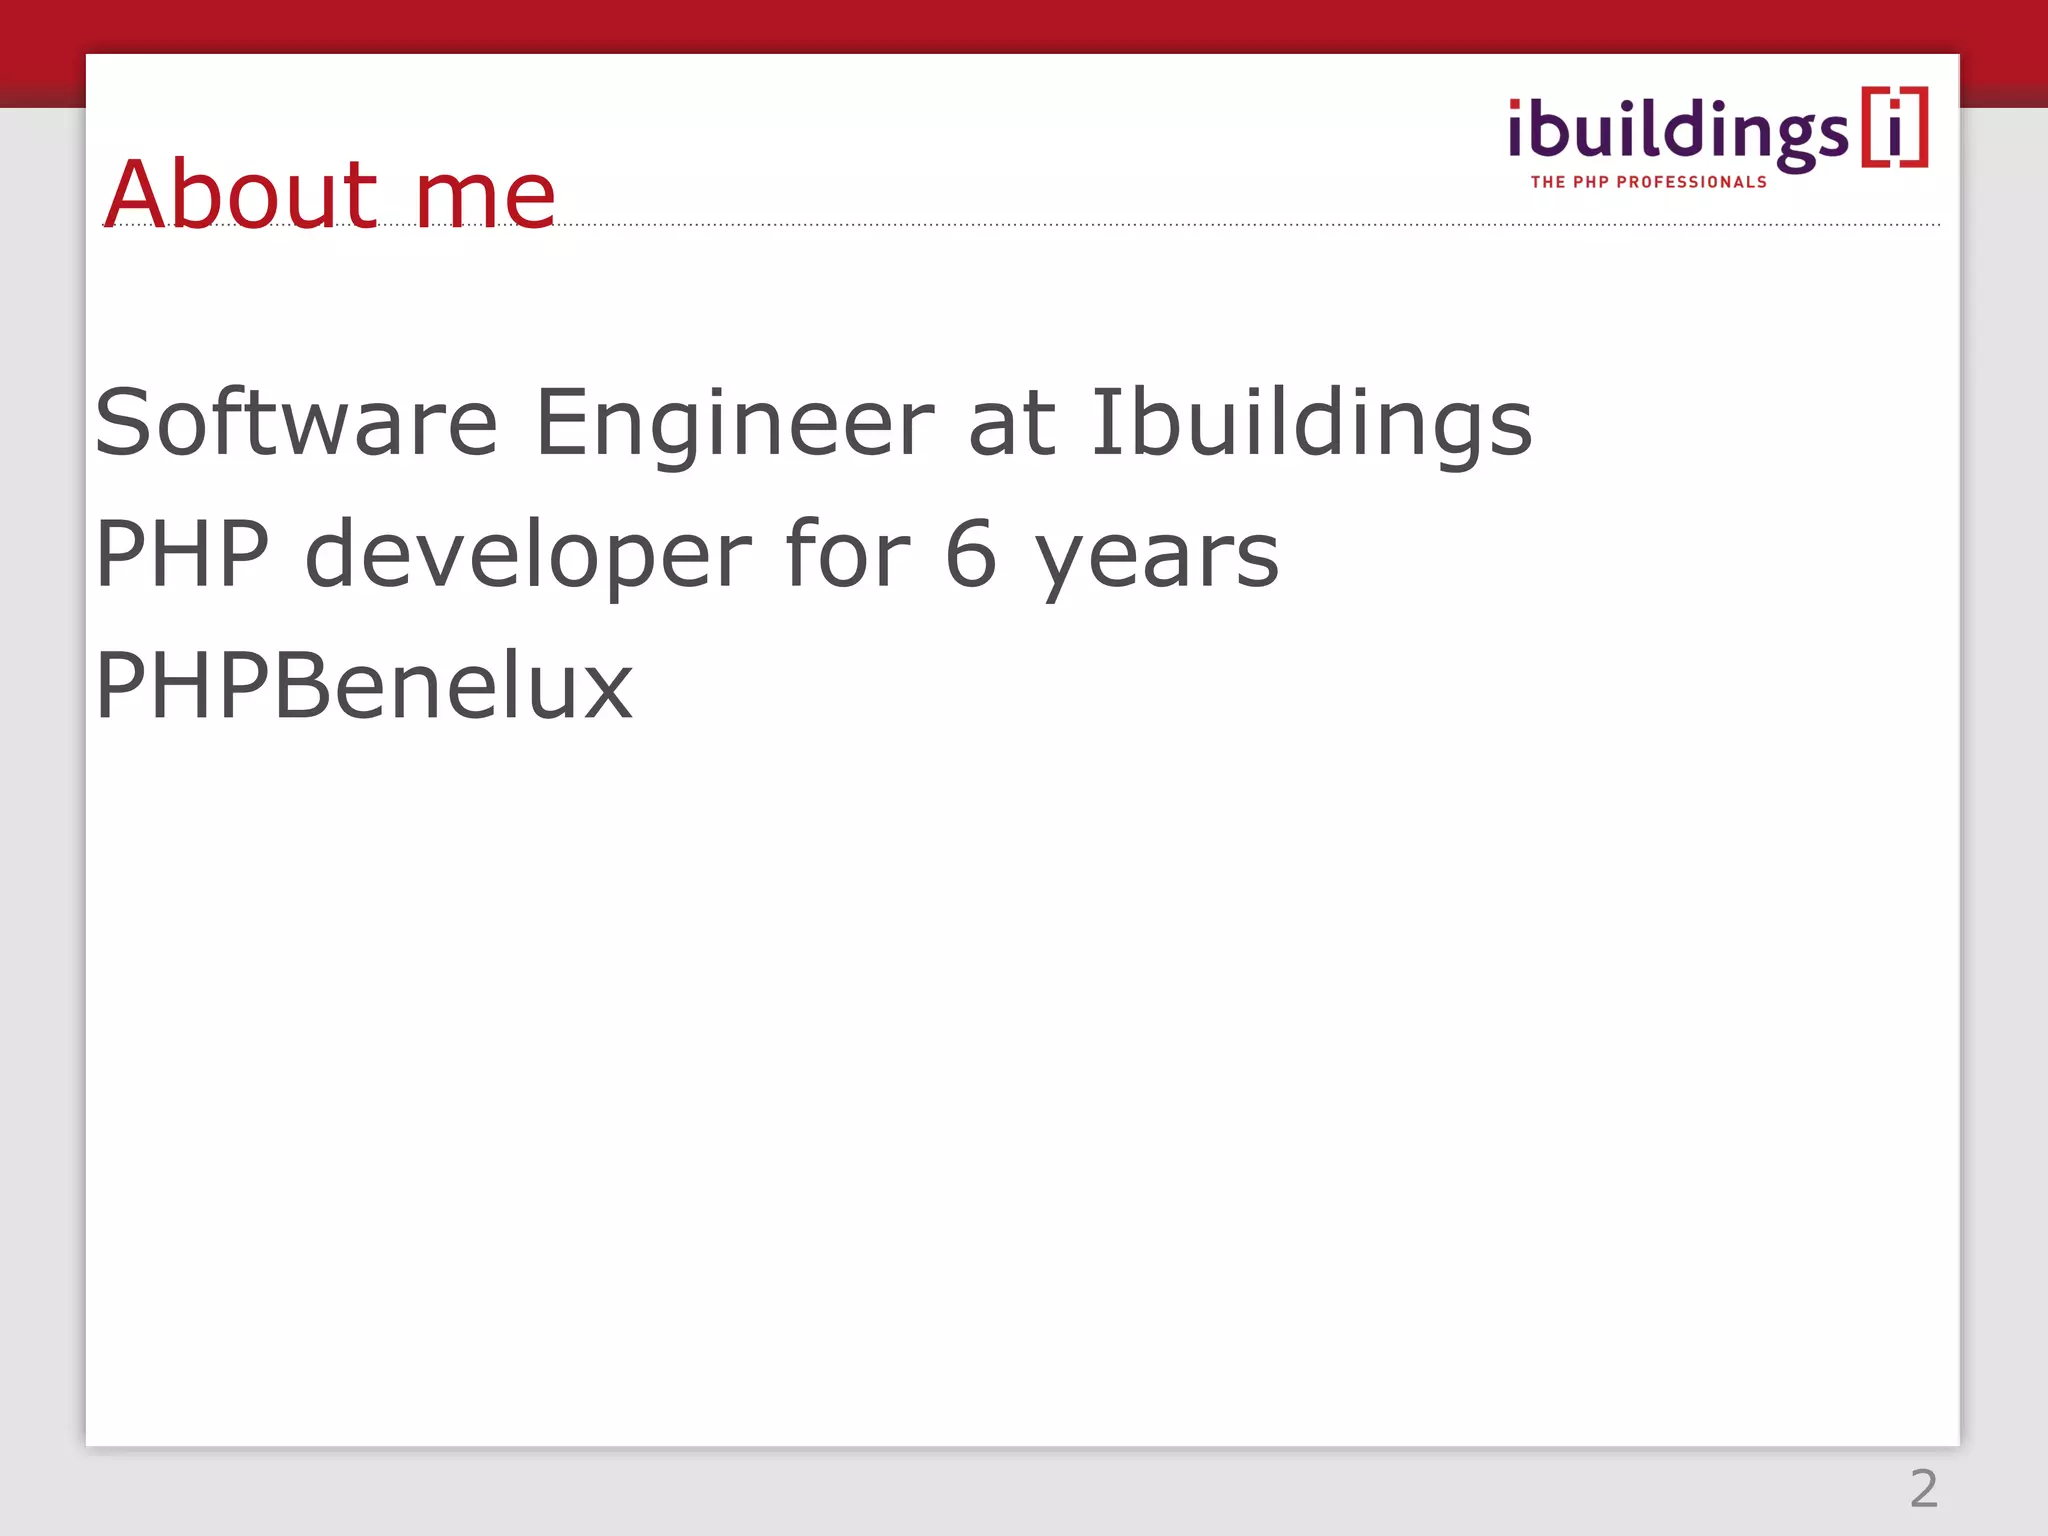
Task: Click Ibuildings in the first body line
Action: point(1311,424)
